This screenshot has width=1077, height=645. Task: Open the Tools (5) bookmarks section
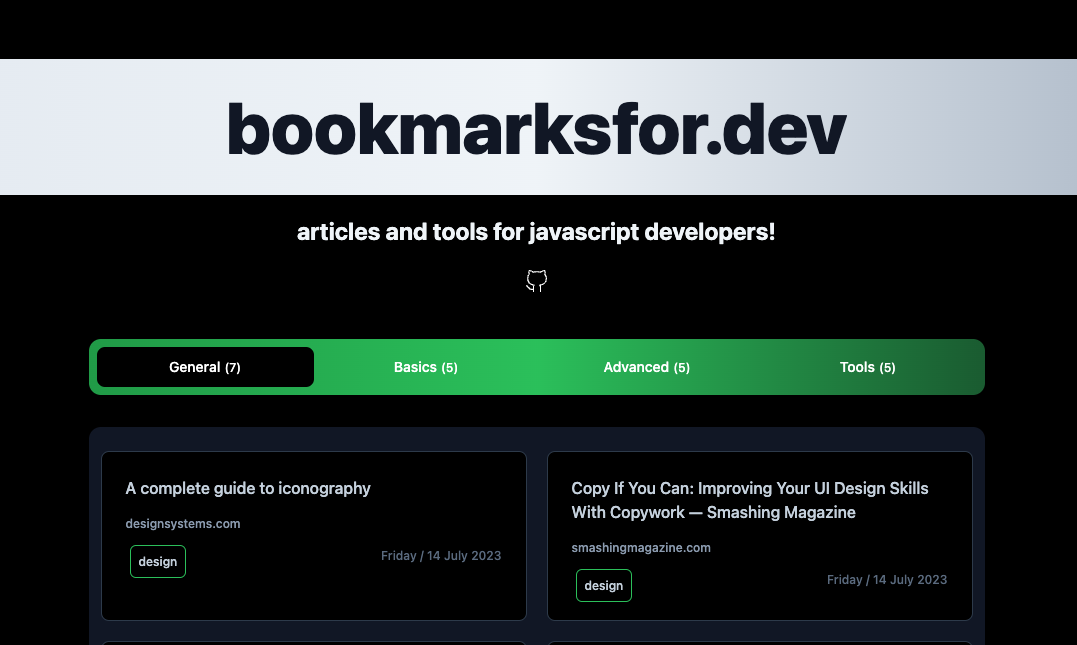[867, 367]
